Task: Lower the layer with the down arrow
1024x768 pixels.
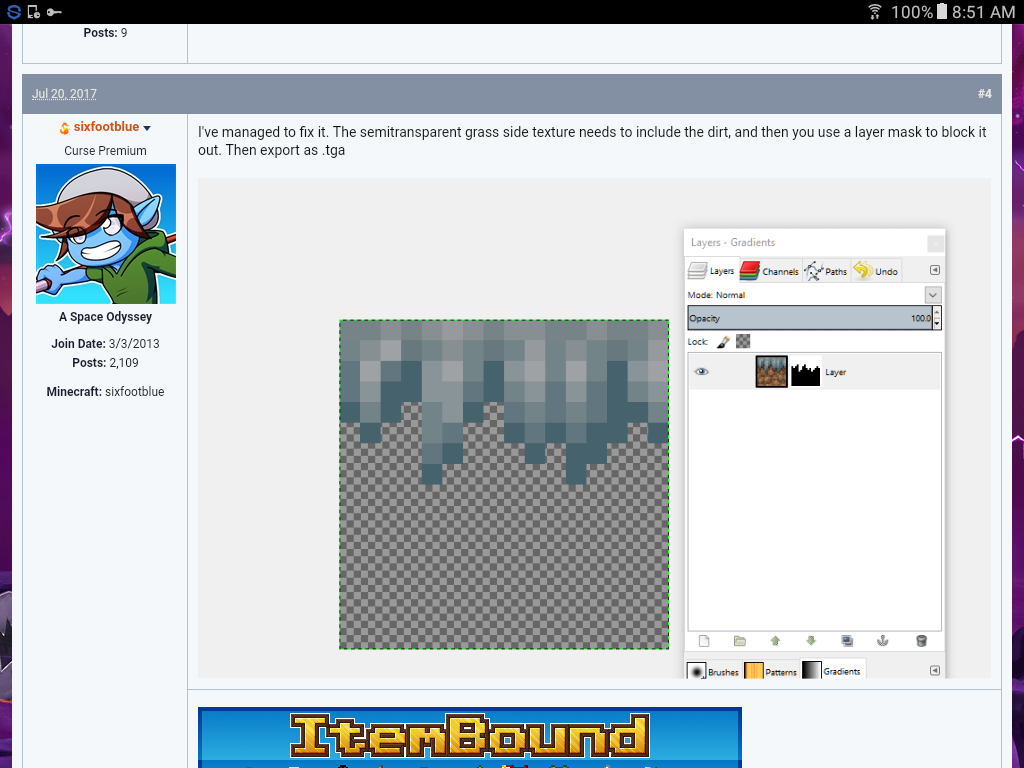Action: (x=811, y=641)
